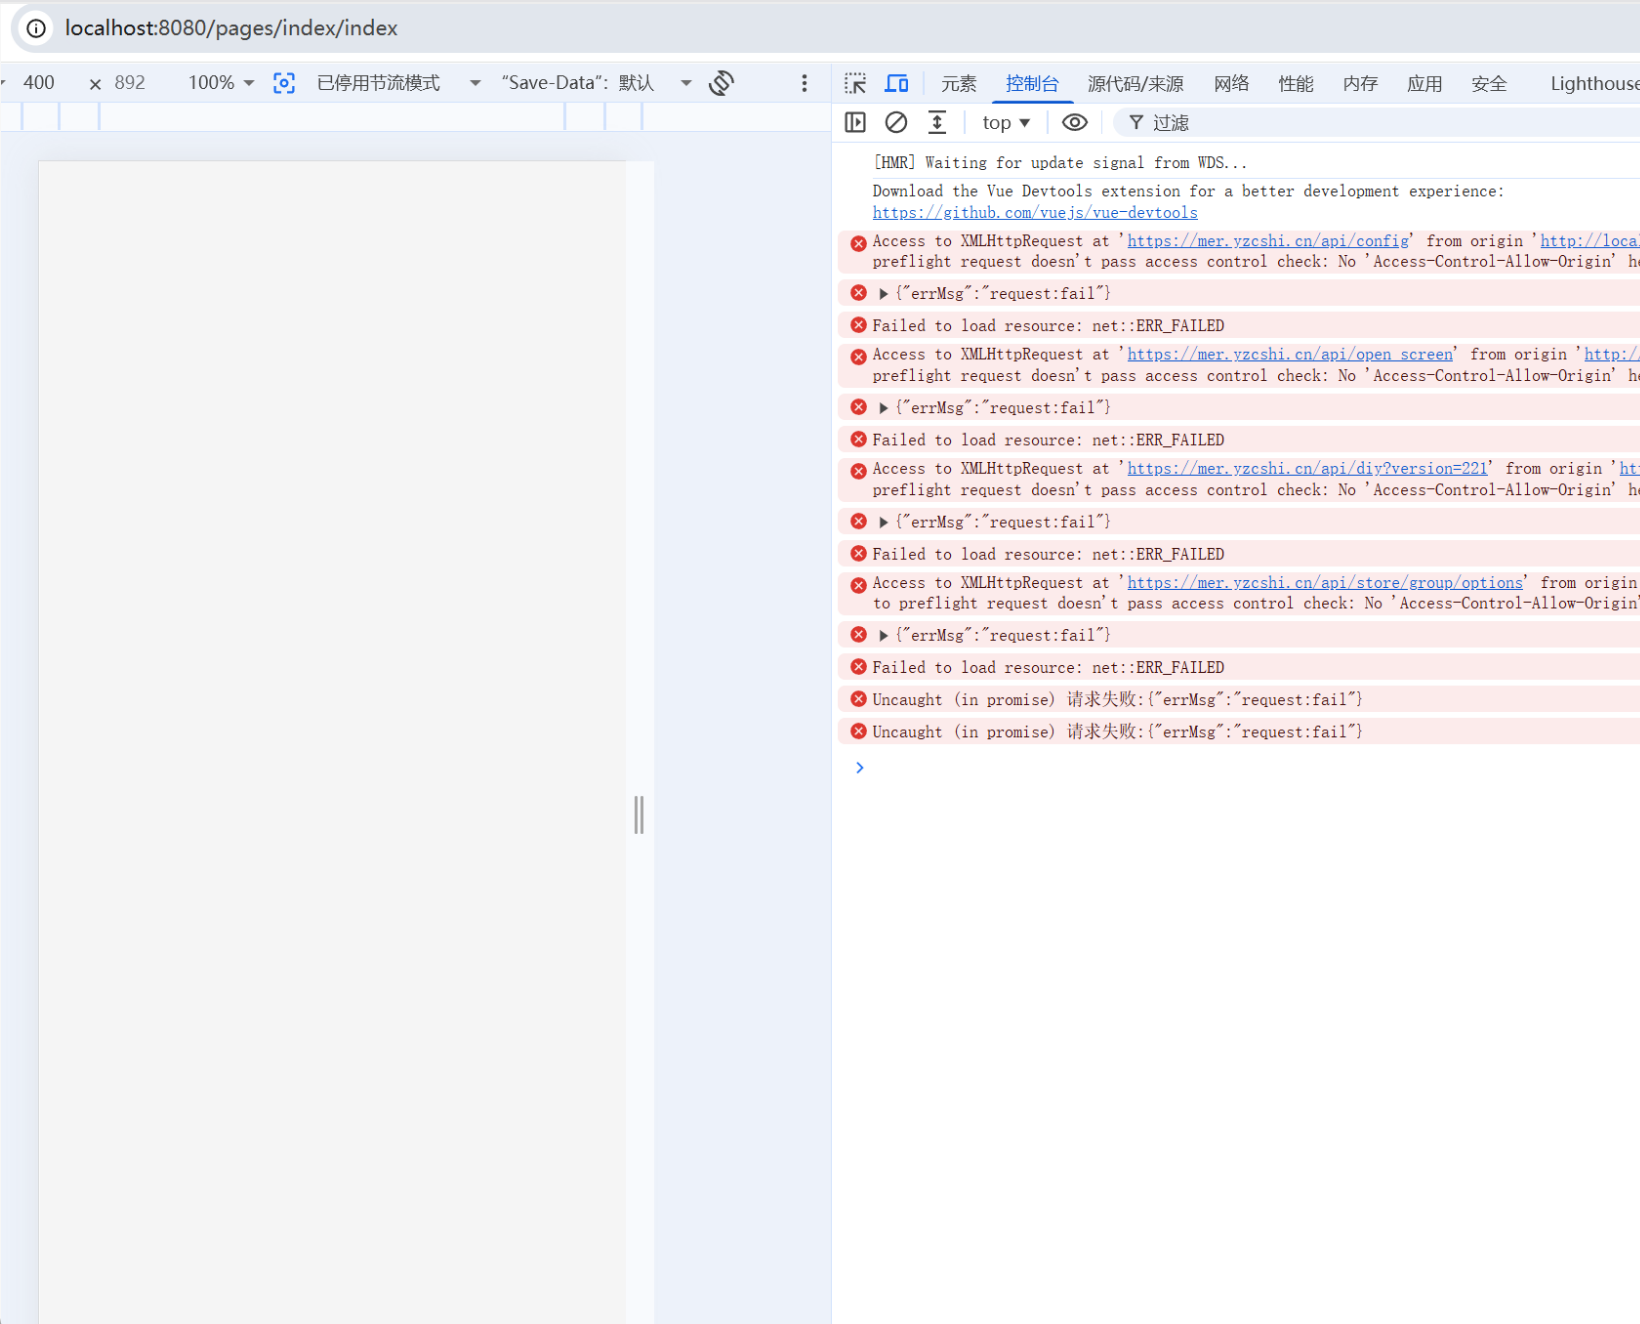Screen dimensions: 1640x1324
Task: Switch to the 源代码/来源 tab
Action: pyautogui.click(x=1135, y=84)
